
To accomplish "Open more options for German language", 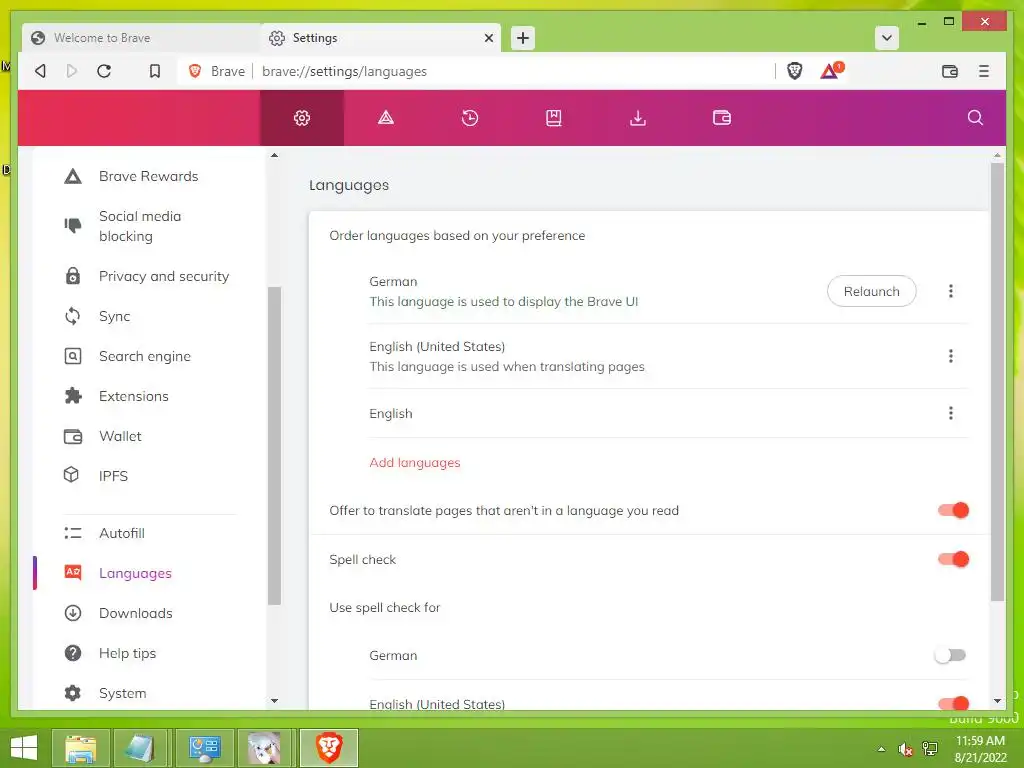I will [950, 291].
